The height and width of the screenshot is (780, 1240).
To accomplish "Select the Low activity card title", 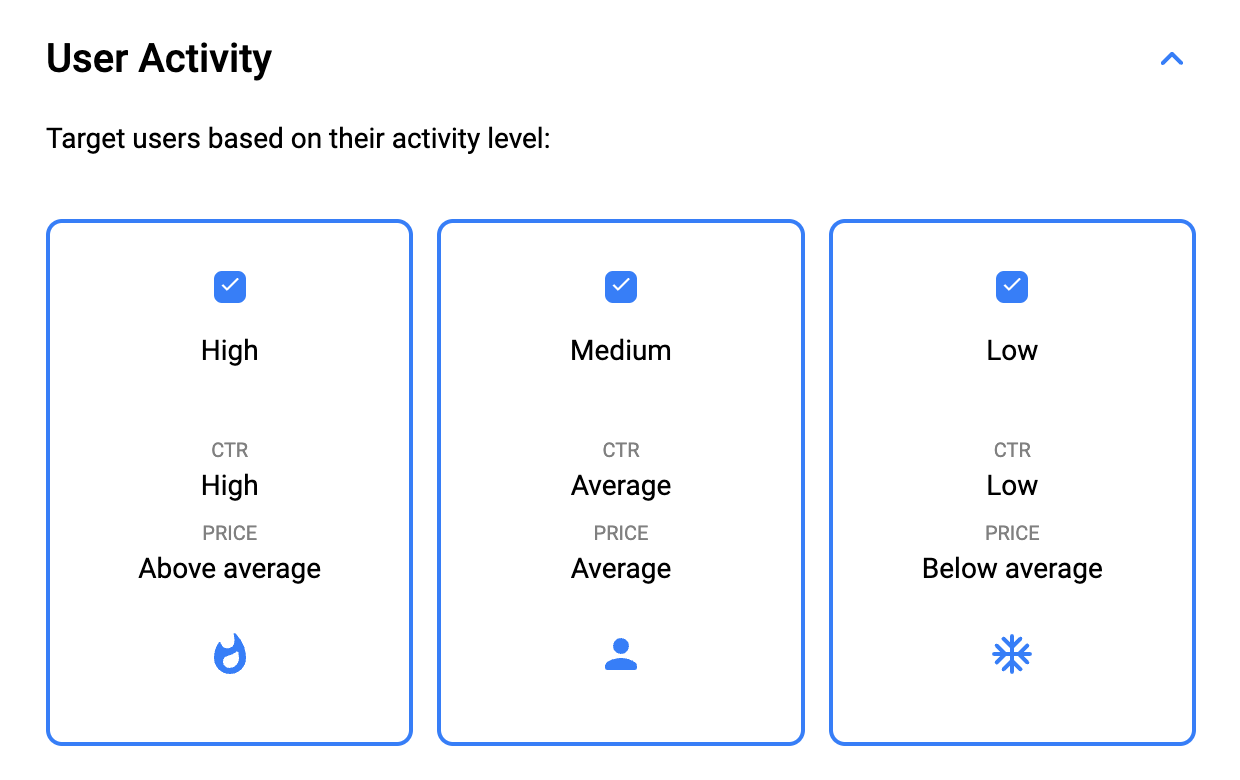I will [1012, 351].
